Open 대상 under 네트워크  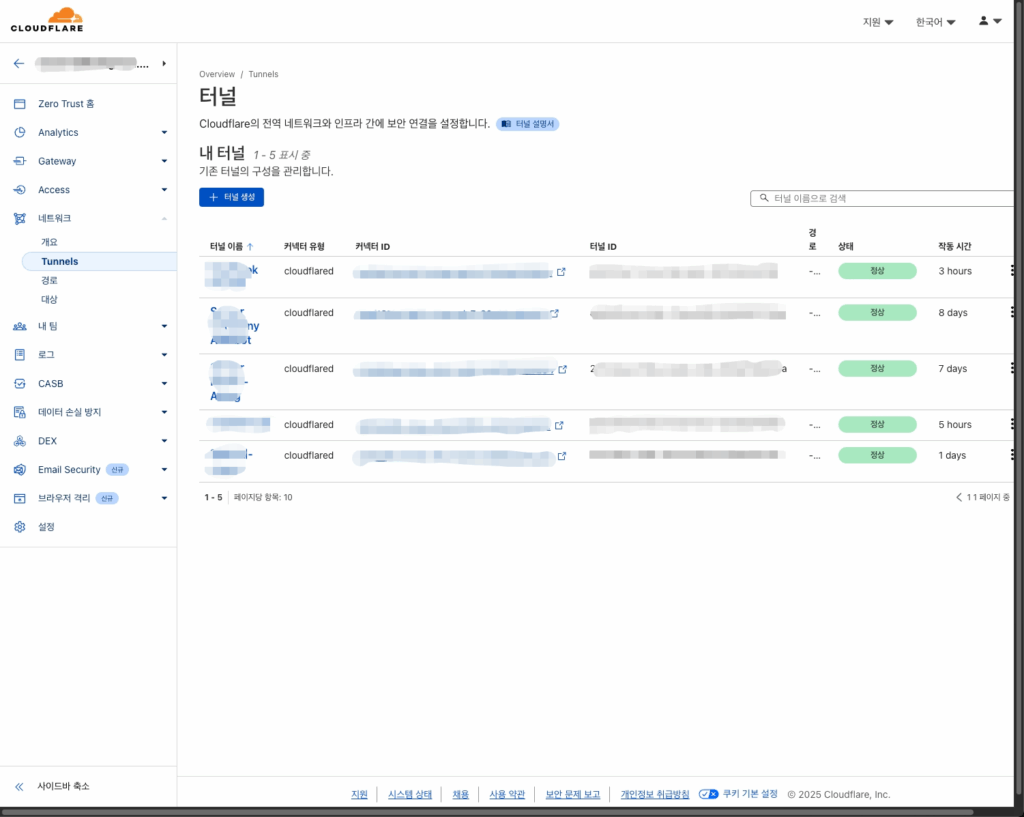point(50,299)
